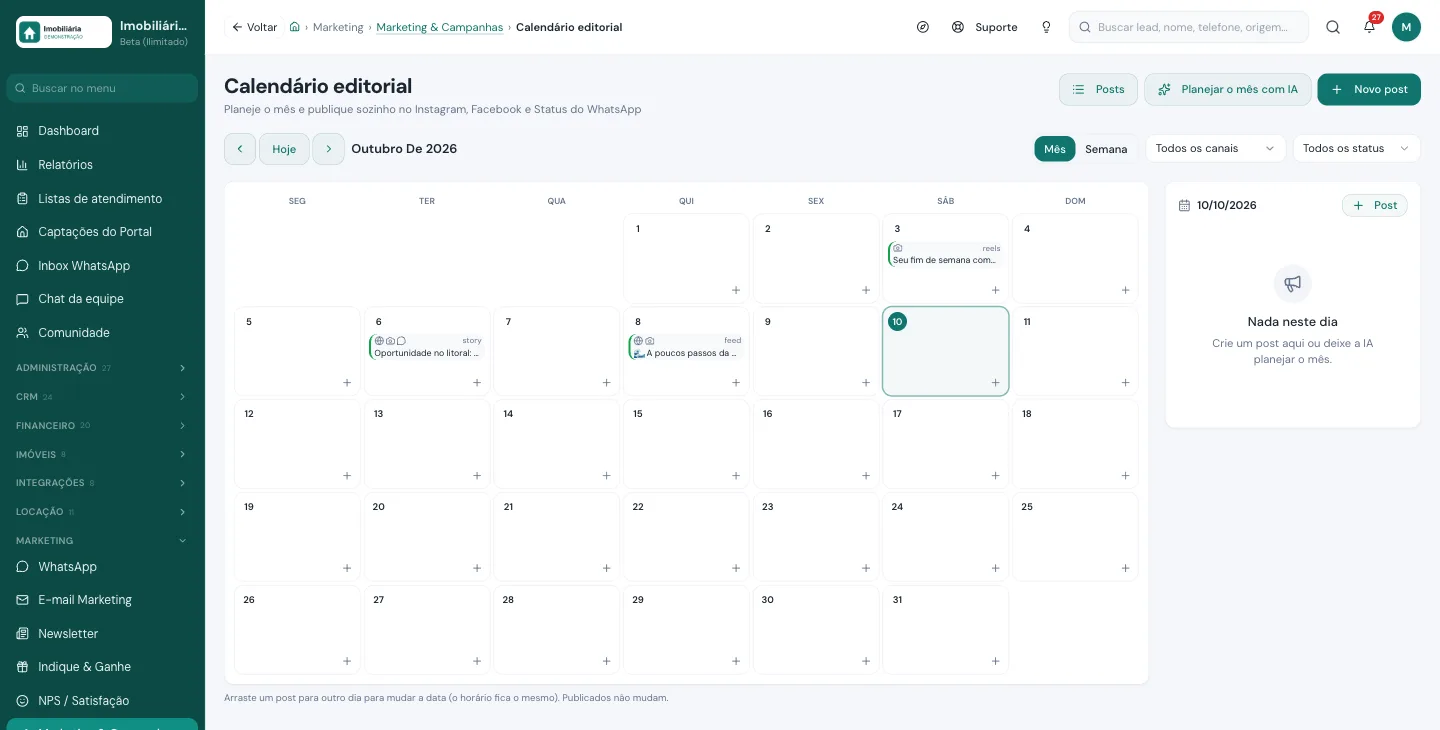Go to next month arrow
Viewport: 1440px width, 730px height.
click(x=329, y=149)
